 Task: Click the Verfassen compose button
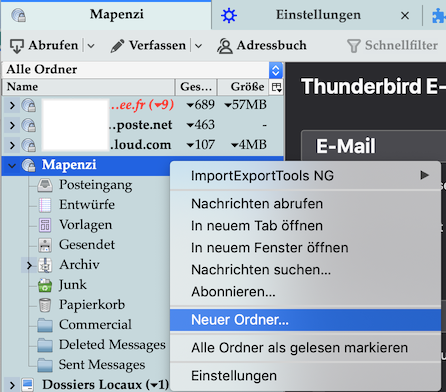point(149,45)
